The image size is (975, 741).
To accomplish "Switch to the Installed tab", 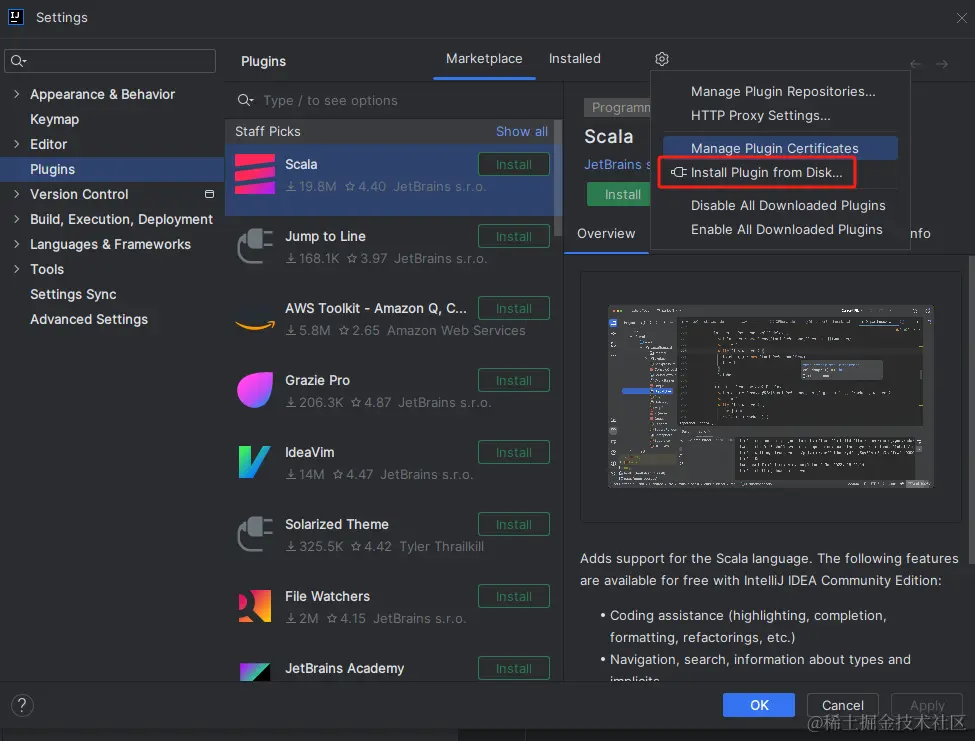I will click(575, 58).
